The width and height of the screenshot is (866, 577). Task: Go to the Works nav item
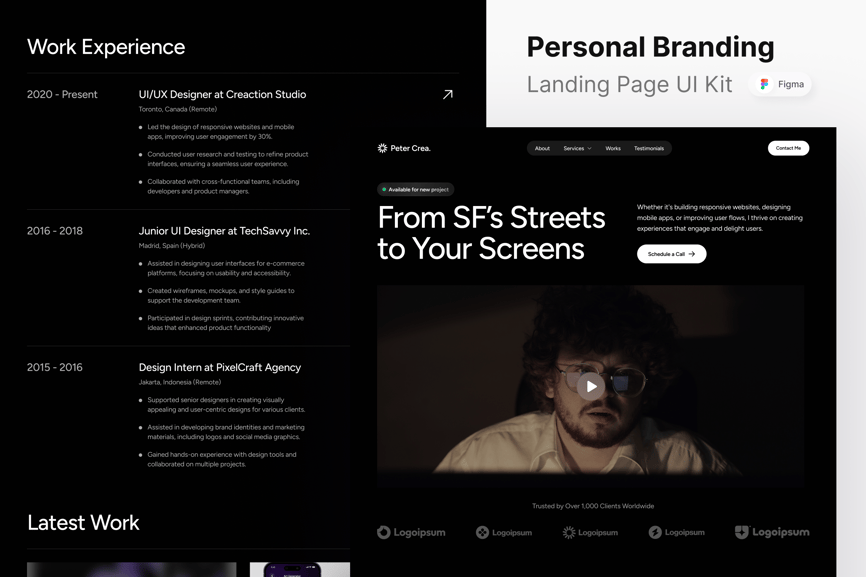612,148
